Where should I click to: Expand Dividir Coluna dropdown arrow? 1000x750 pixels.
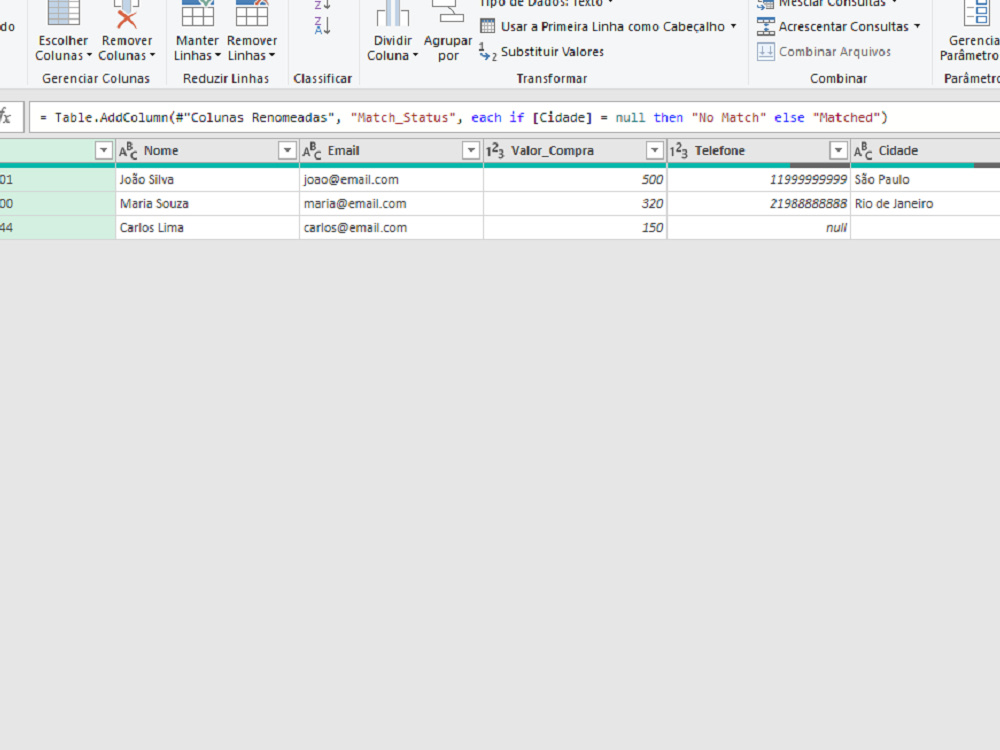(415, 55)
